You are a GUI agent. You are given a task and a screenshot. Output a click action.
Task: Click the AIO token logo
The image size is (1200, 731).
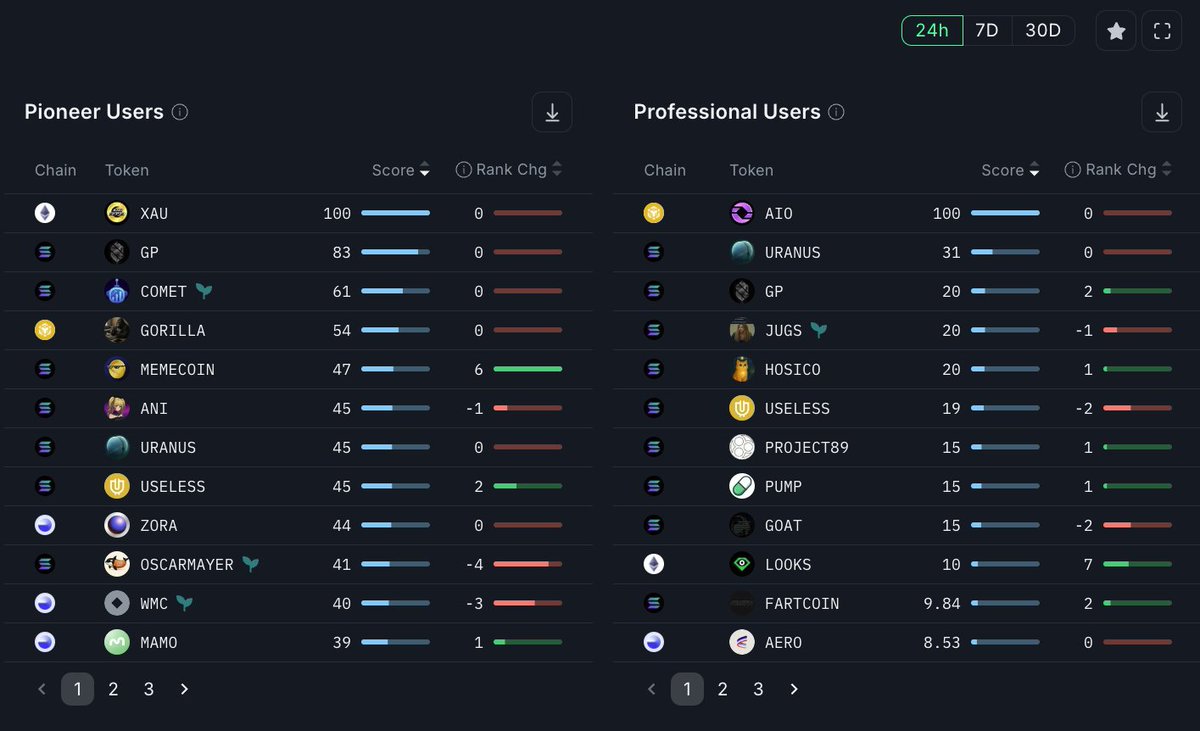click(742, 213)
